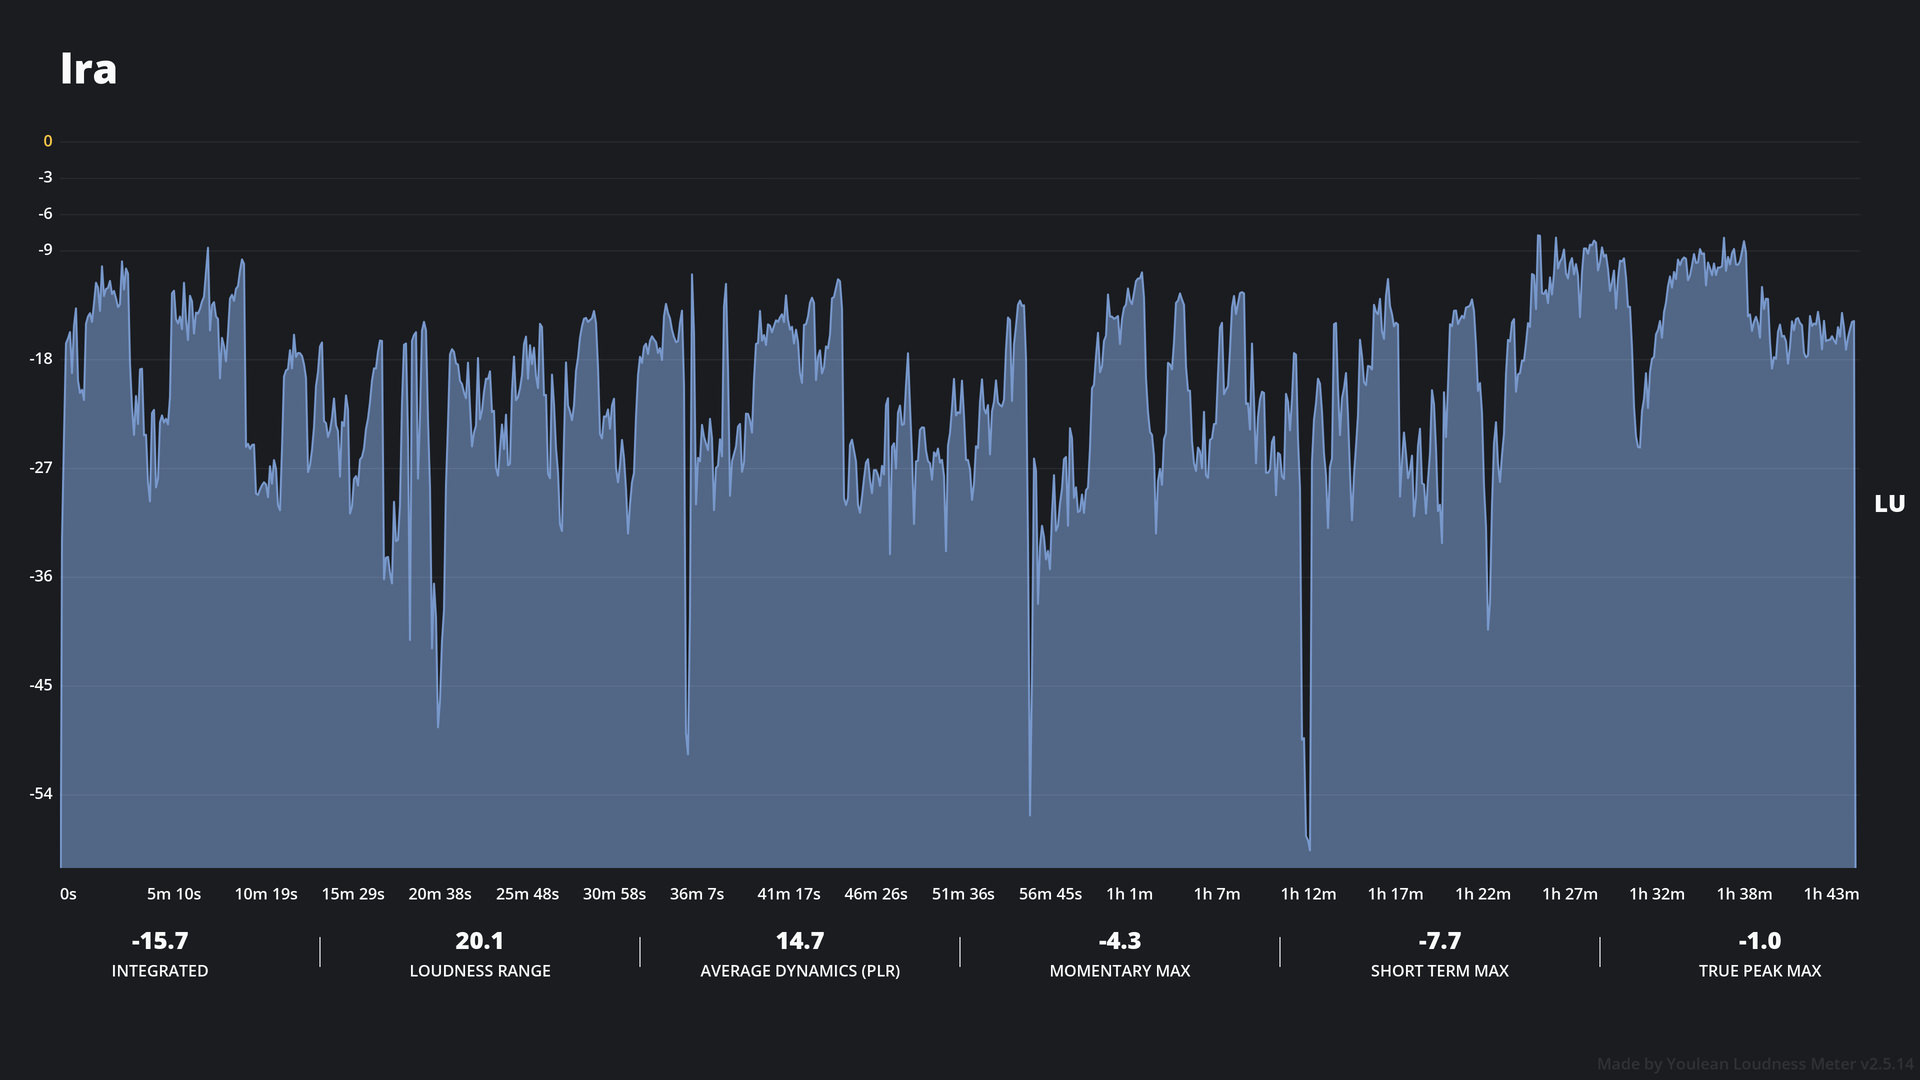Click the -7.7 Short Term Max value
This screenshot has height=1080, width=1920.
(1440, 941)
